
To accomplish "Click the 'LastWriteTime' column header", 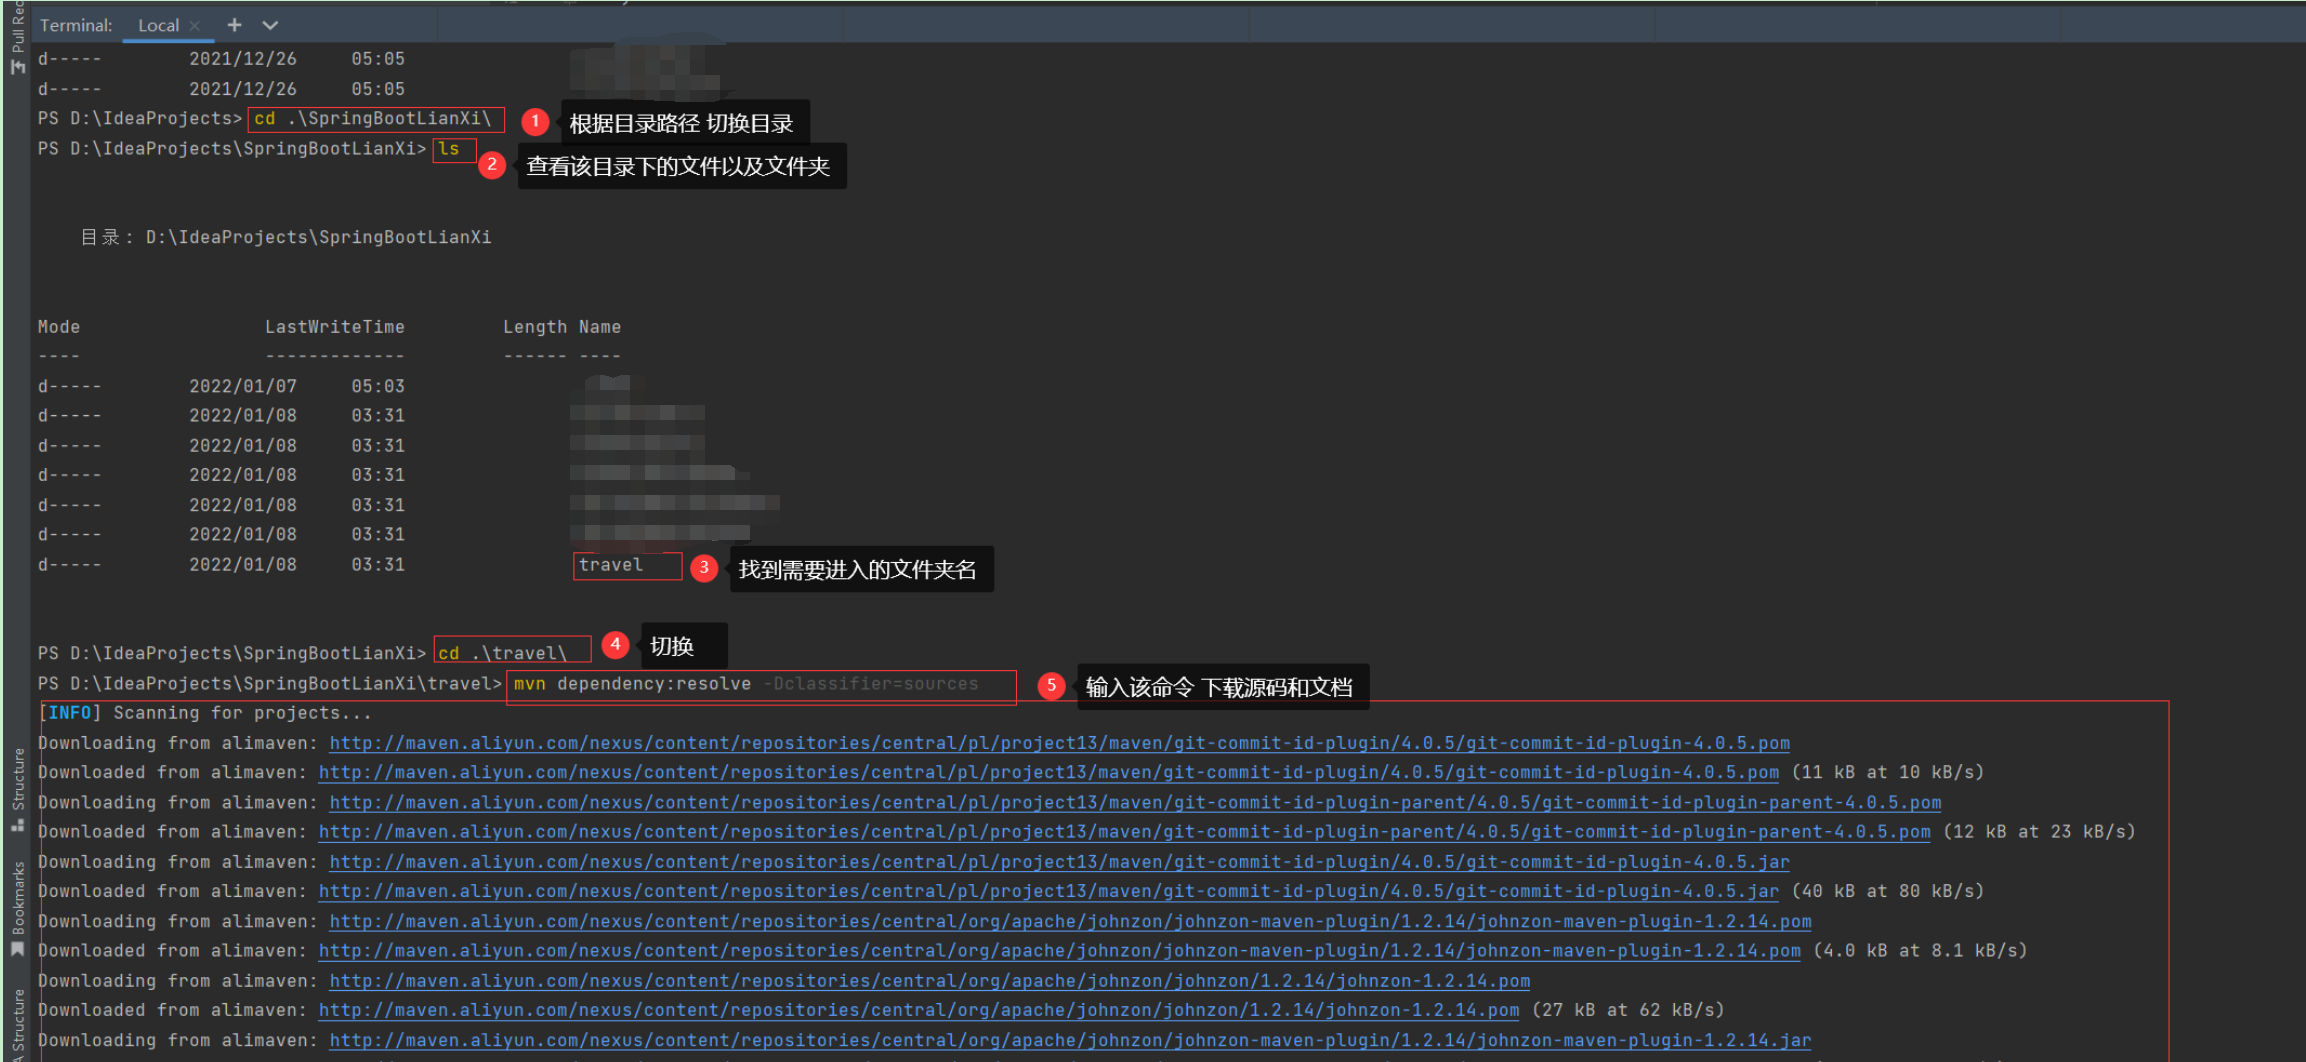I will 335,326.
